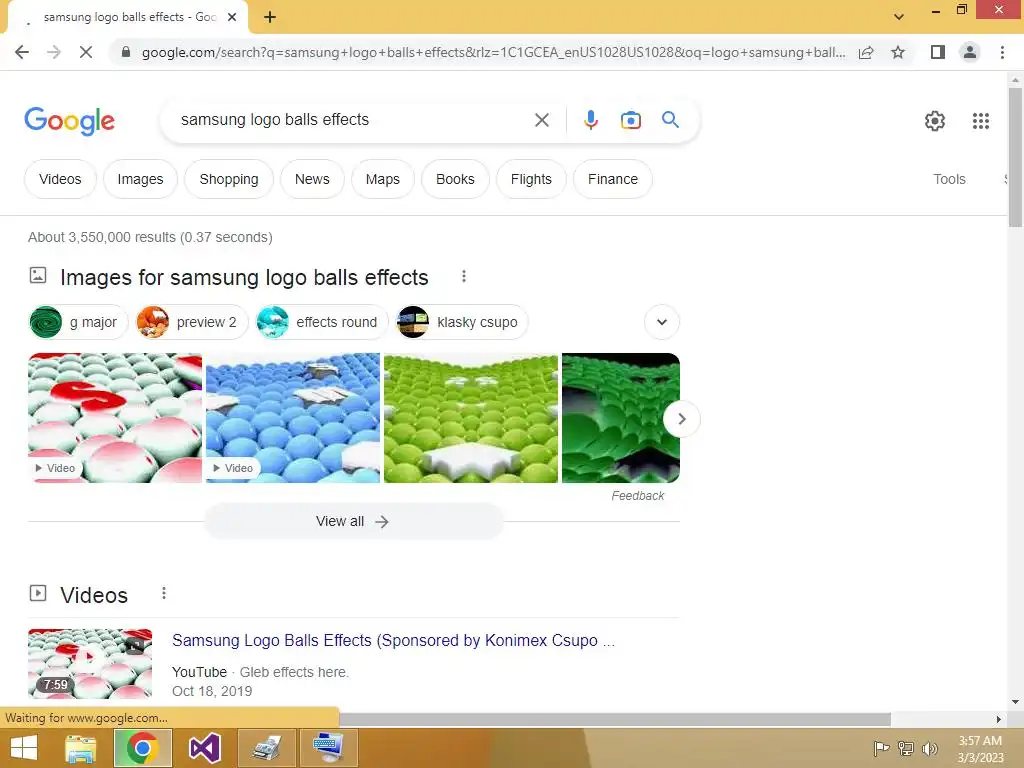This screenshot has height=768, width=1024.
Task: Open Visual Studio from taskbar
Action: pyautogui.click(x=204, y=748)
